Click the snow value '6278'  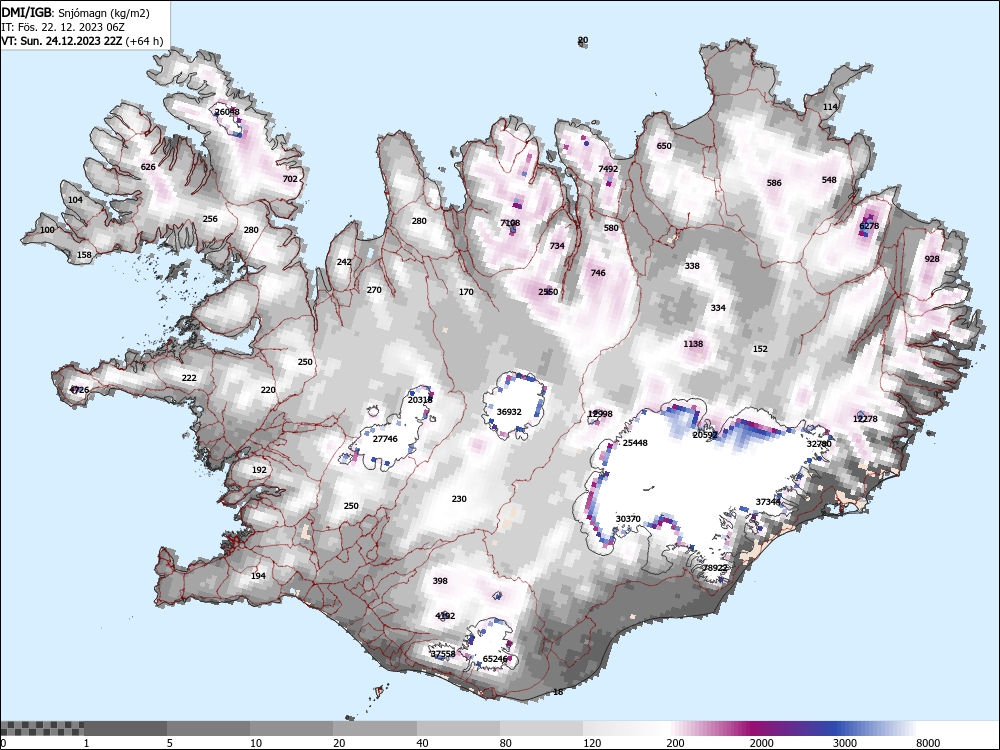click(869, 226)
